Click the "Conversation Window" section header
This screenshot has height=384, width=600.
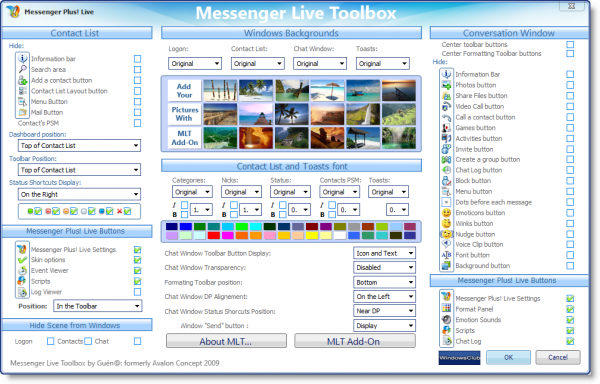tap(509, 33)
